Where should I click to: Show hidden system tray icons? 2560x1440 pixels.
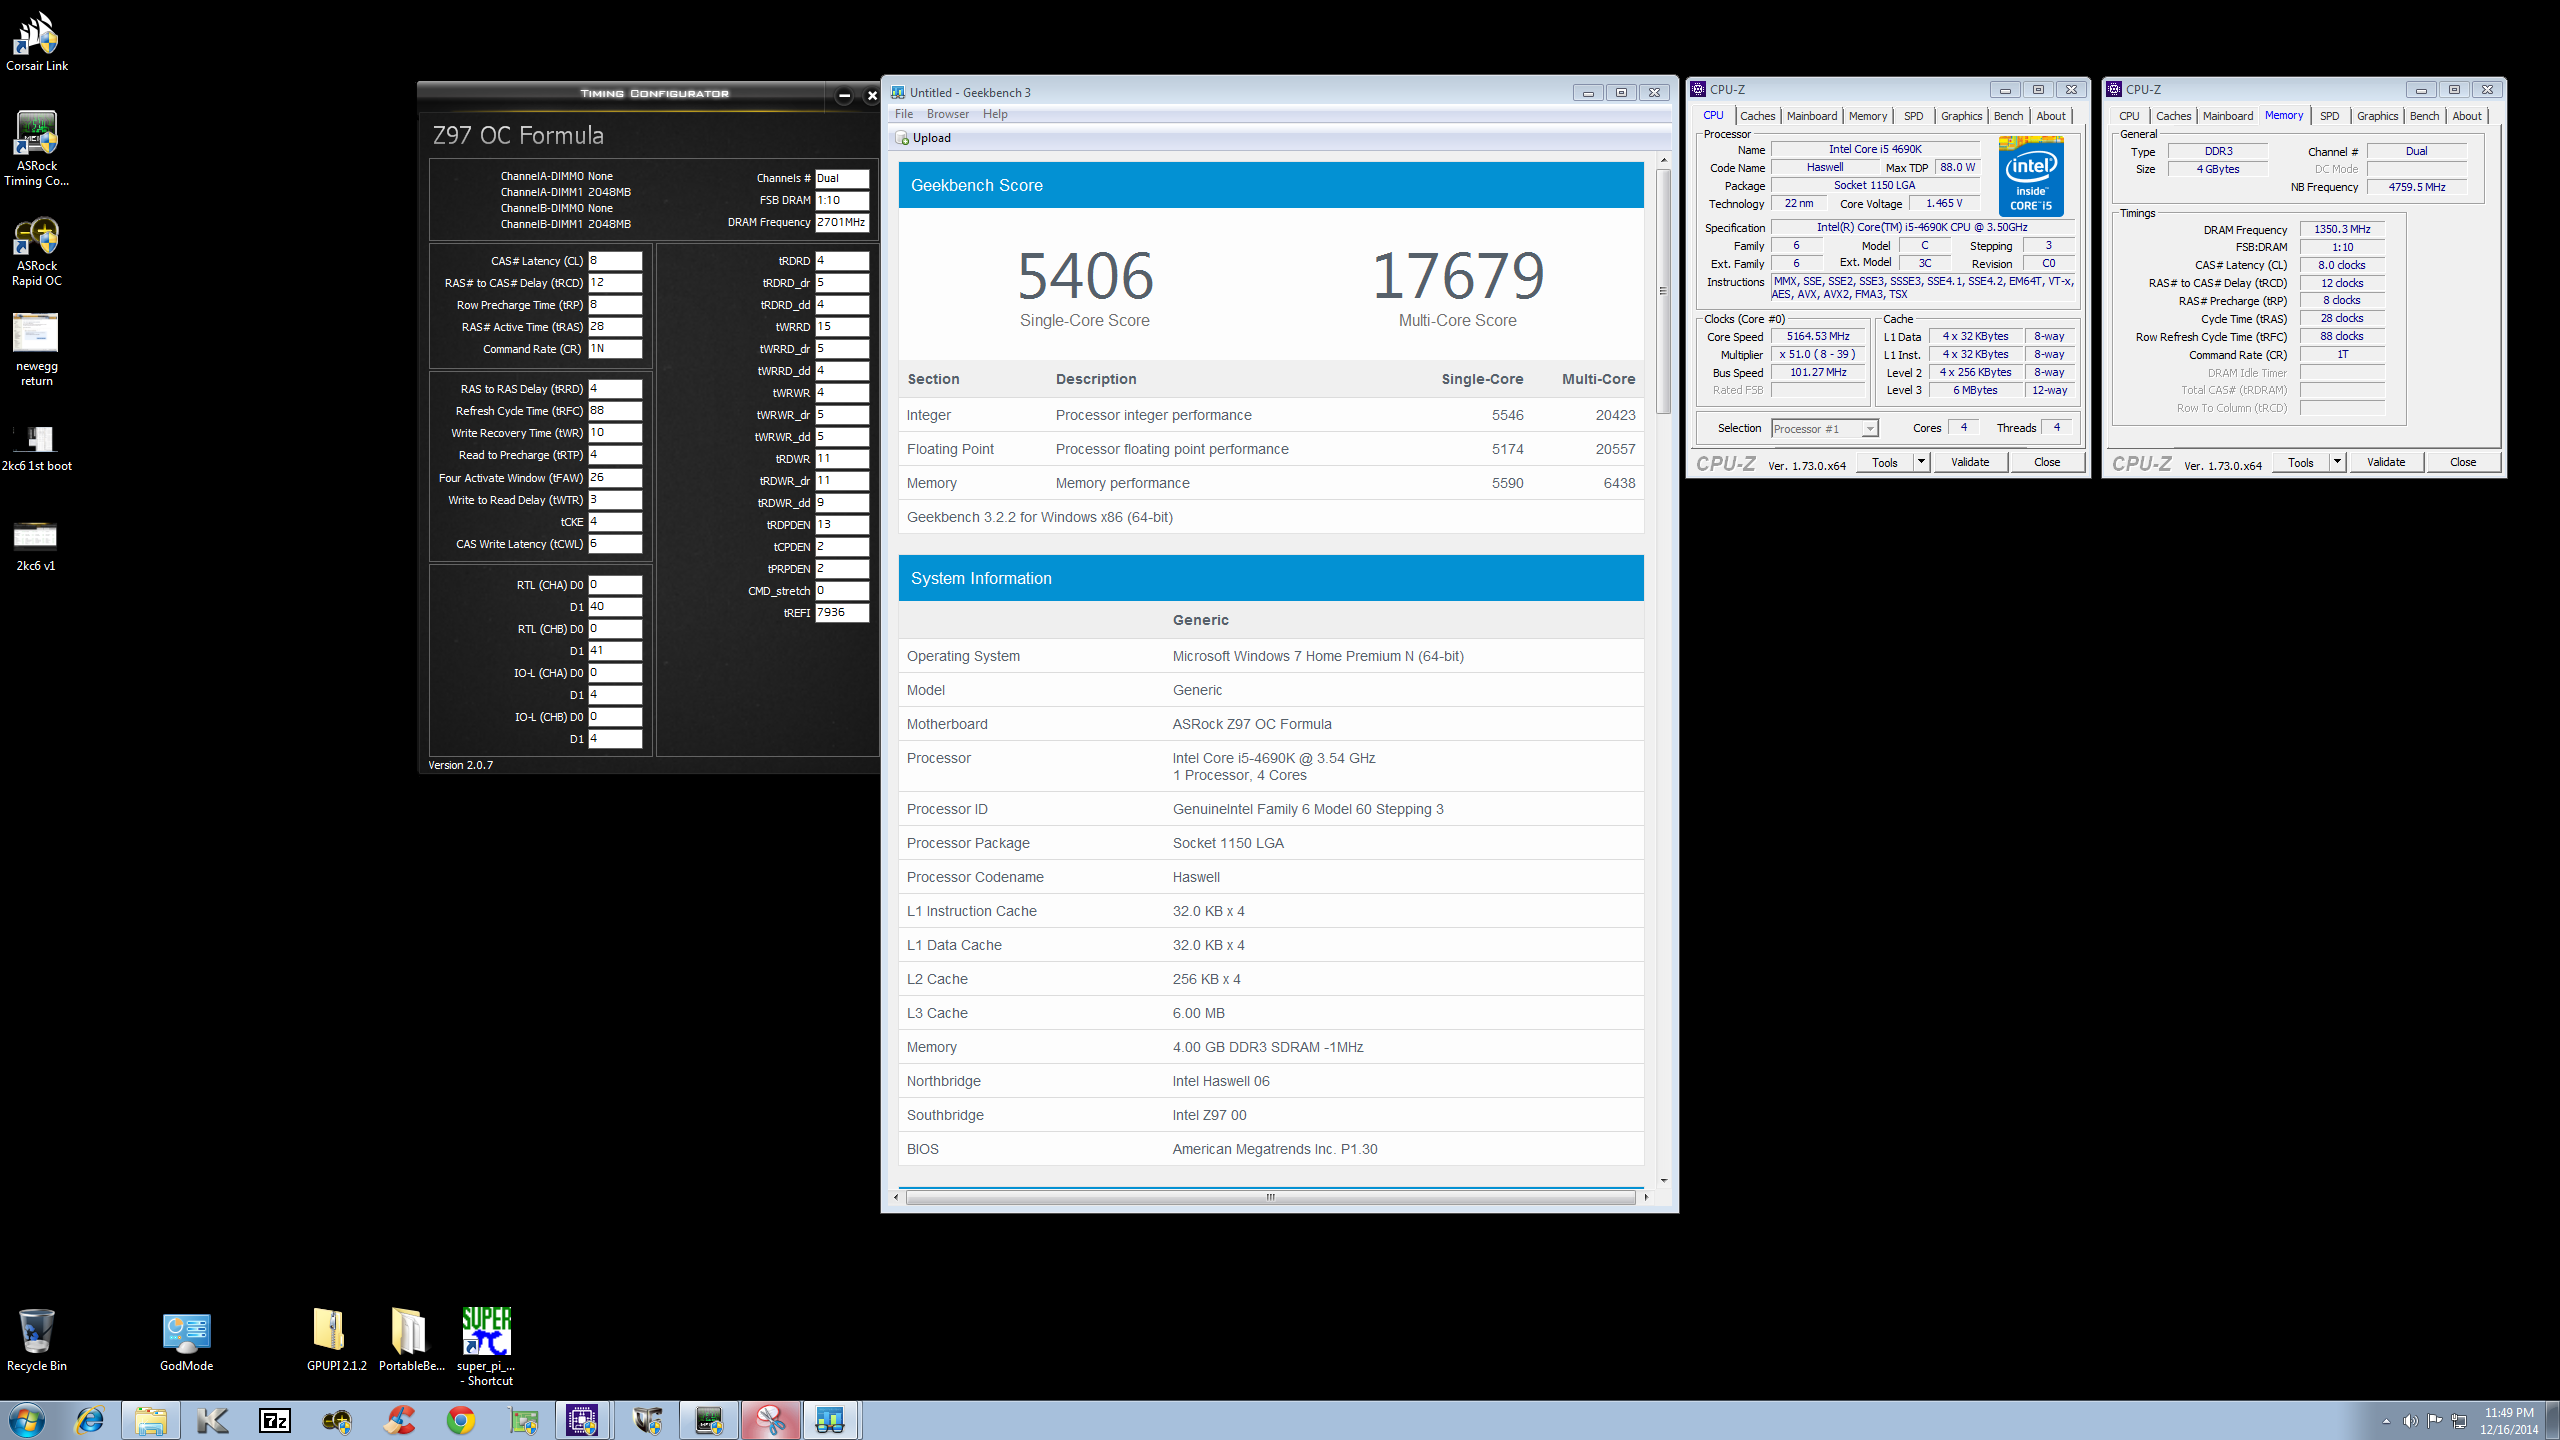2386,1420
